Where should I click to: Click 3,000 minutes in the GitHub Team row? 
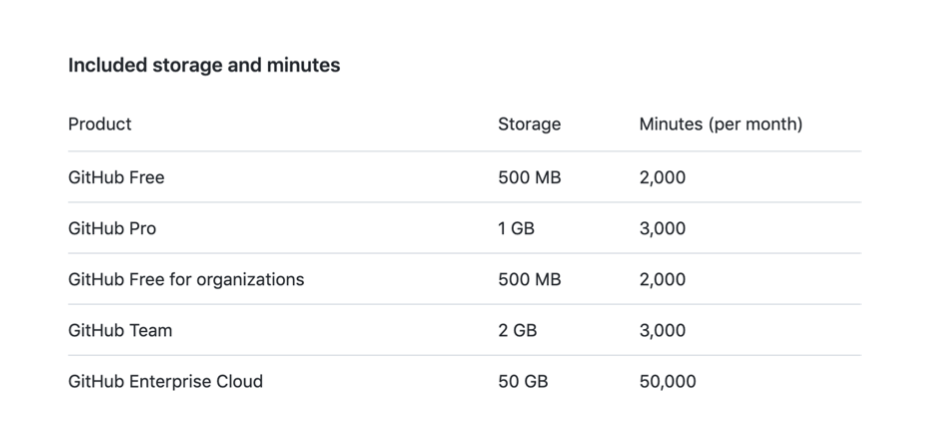[x=662, y=331]
